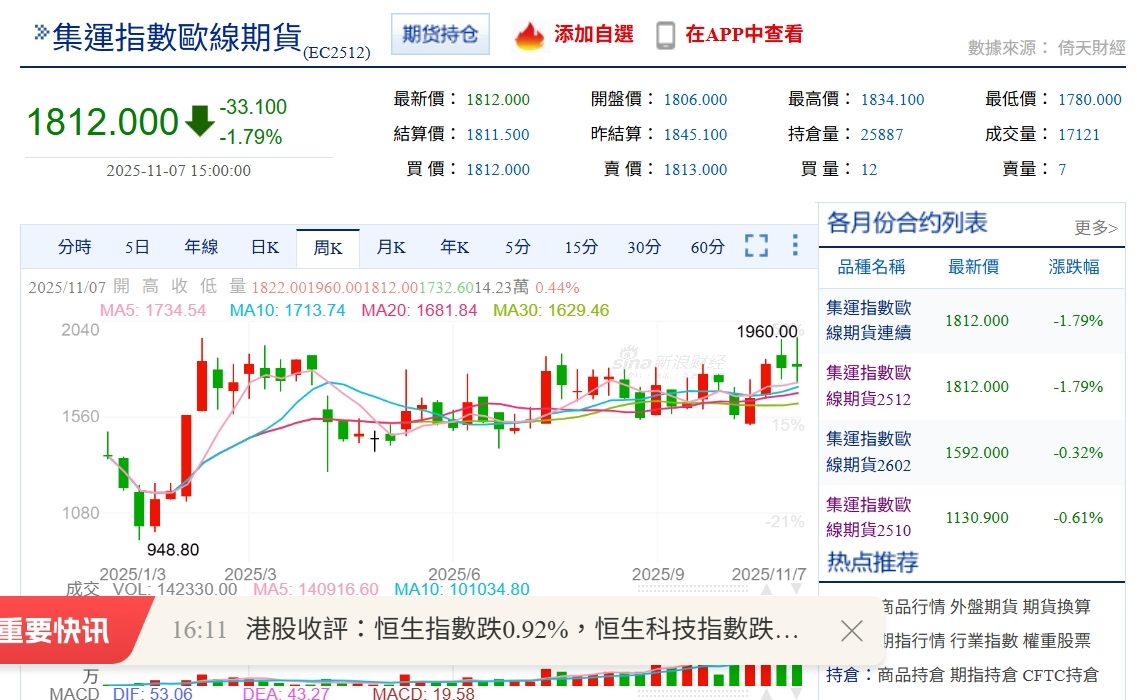The image size is (1137, 700).
Task: Select the 年線 chart tab
Action: (x=201, y=247)
